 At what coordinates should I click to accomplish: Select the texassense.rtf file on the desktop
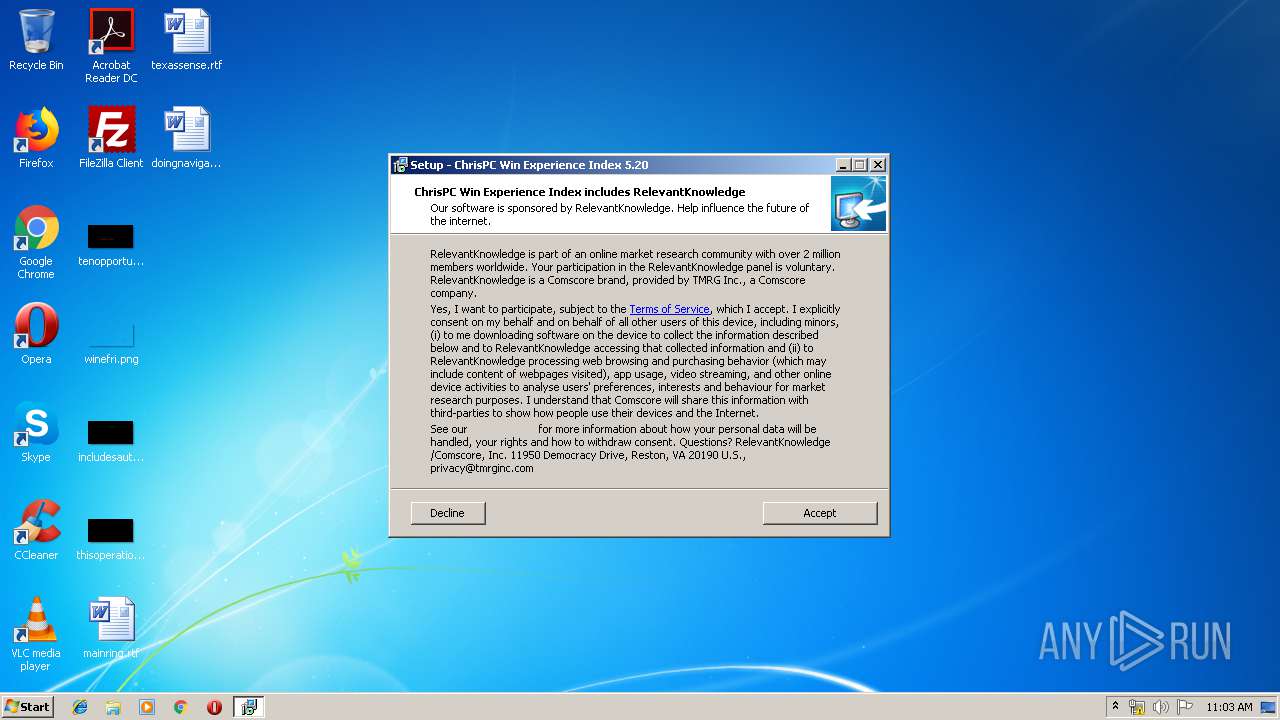187,40
